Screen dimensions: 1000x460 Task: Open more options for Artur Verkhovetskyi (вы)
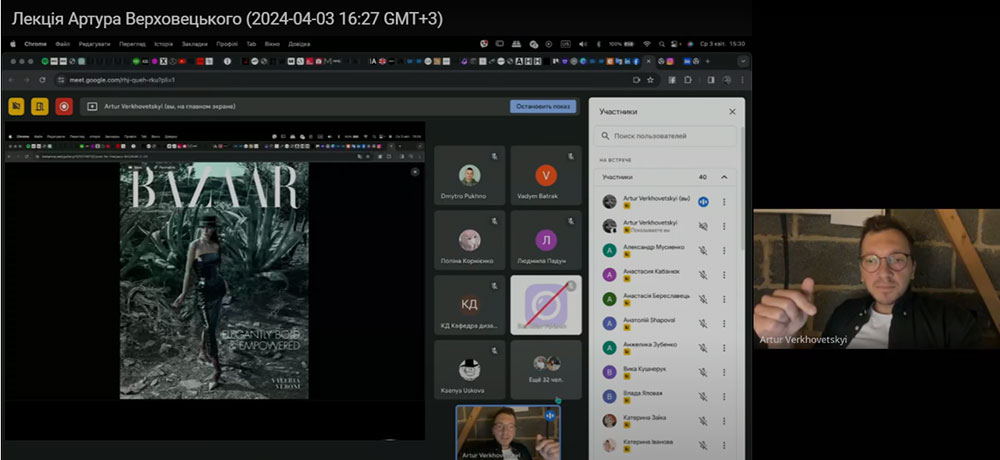pos(724,202)
